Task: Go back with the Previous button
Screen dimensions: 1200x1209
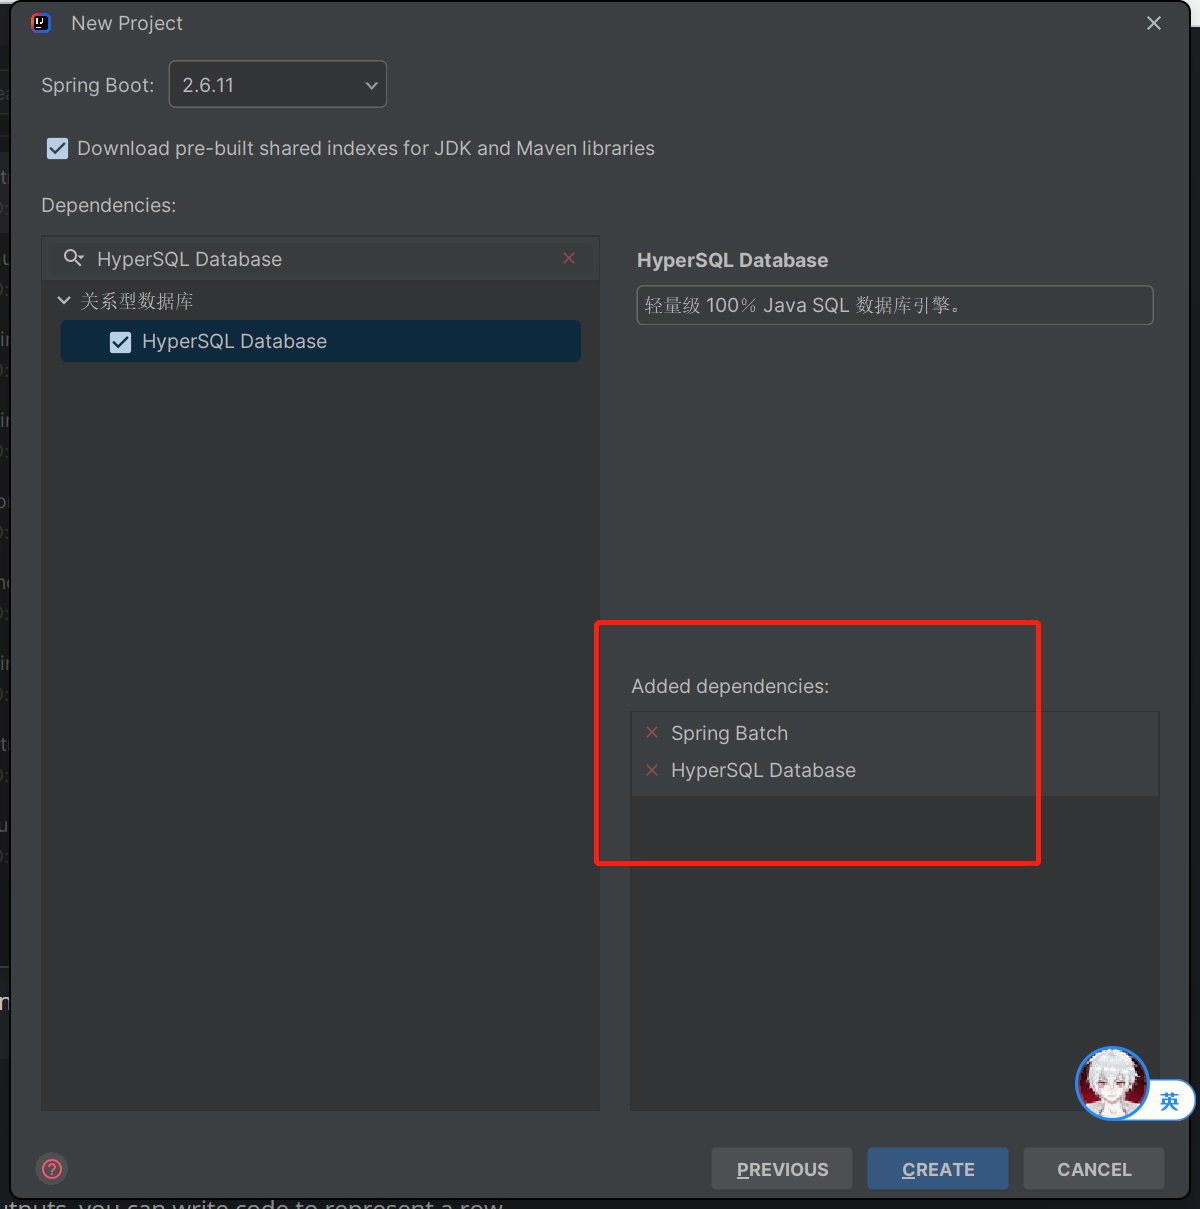Action: (782, 1169)
